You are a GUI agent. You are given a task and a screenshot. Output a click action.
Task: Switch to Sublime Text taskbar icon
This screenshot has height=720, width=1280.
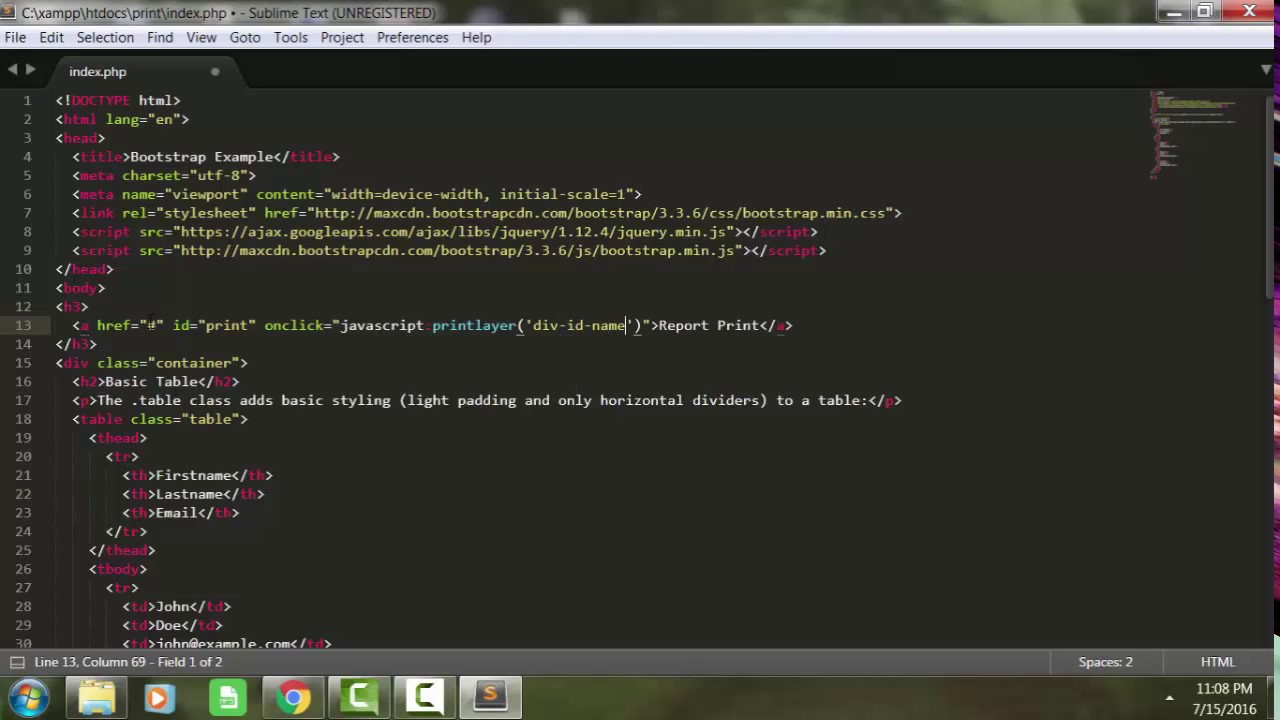tap(490, 697)
